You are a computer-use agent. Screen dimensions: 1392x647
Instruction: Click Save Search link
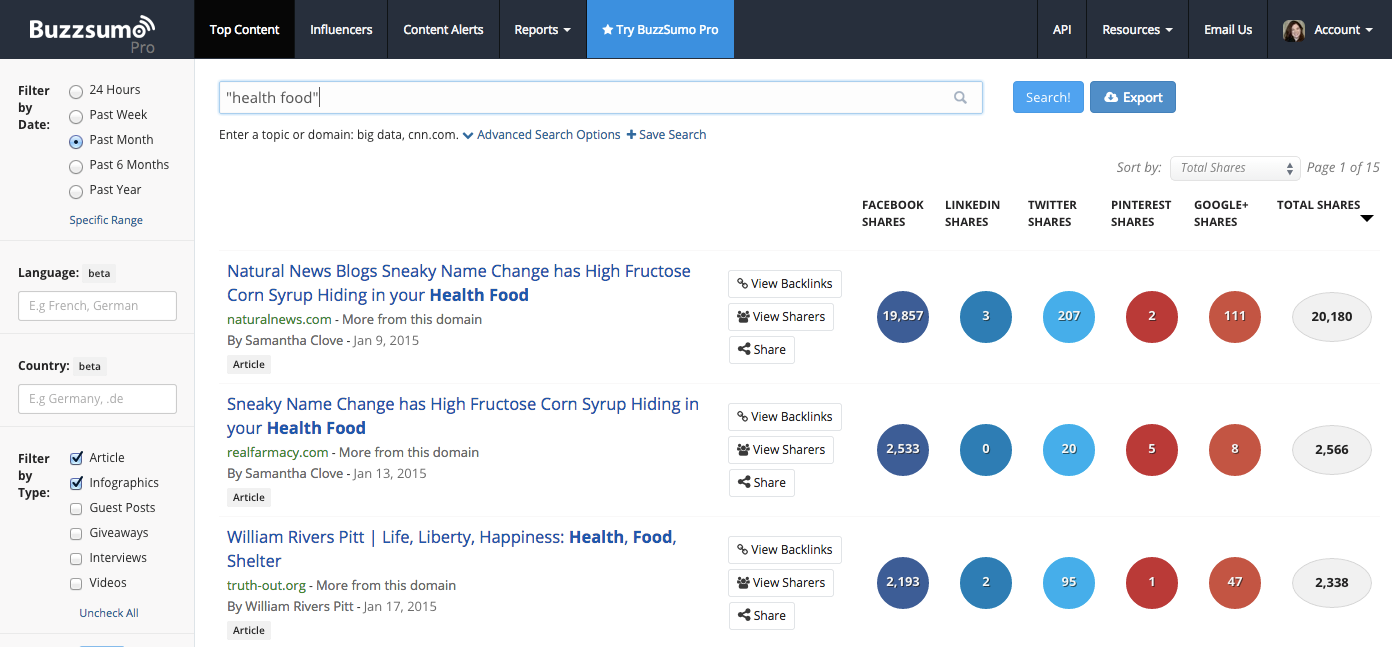(666, 135)
